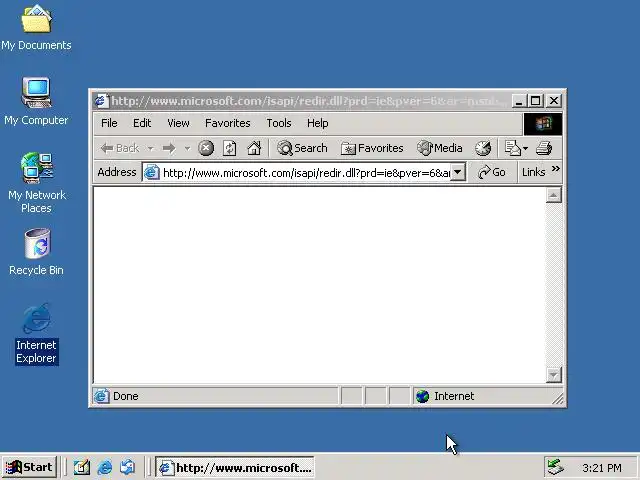
Task: Click the microsoft.com taskbar button
Action: click(235, 467)
